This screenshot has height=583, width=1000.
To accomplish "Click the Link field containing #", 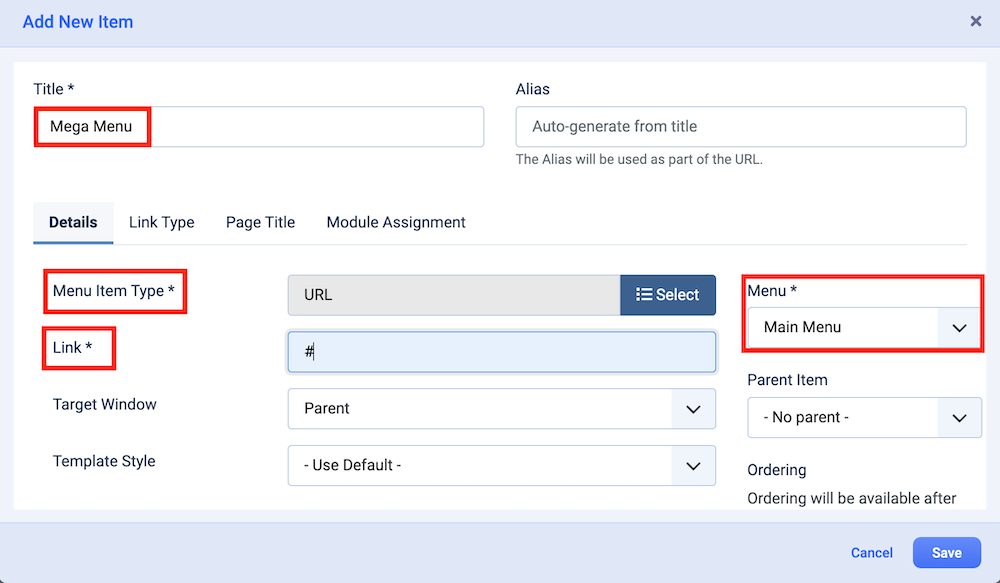I will 501,352.
